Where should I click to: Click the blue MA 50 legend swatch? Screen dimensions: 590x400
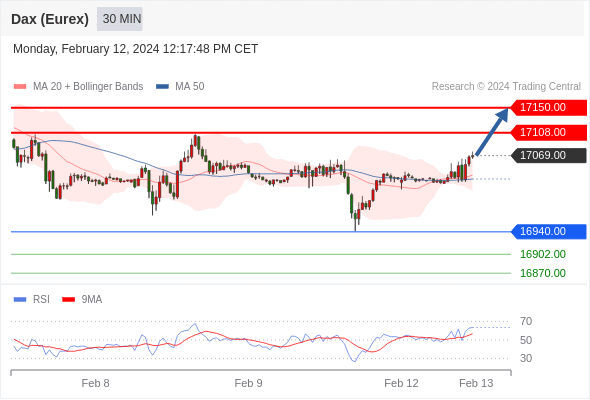tap(163, 87)
